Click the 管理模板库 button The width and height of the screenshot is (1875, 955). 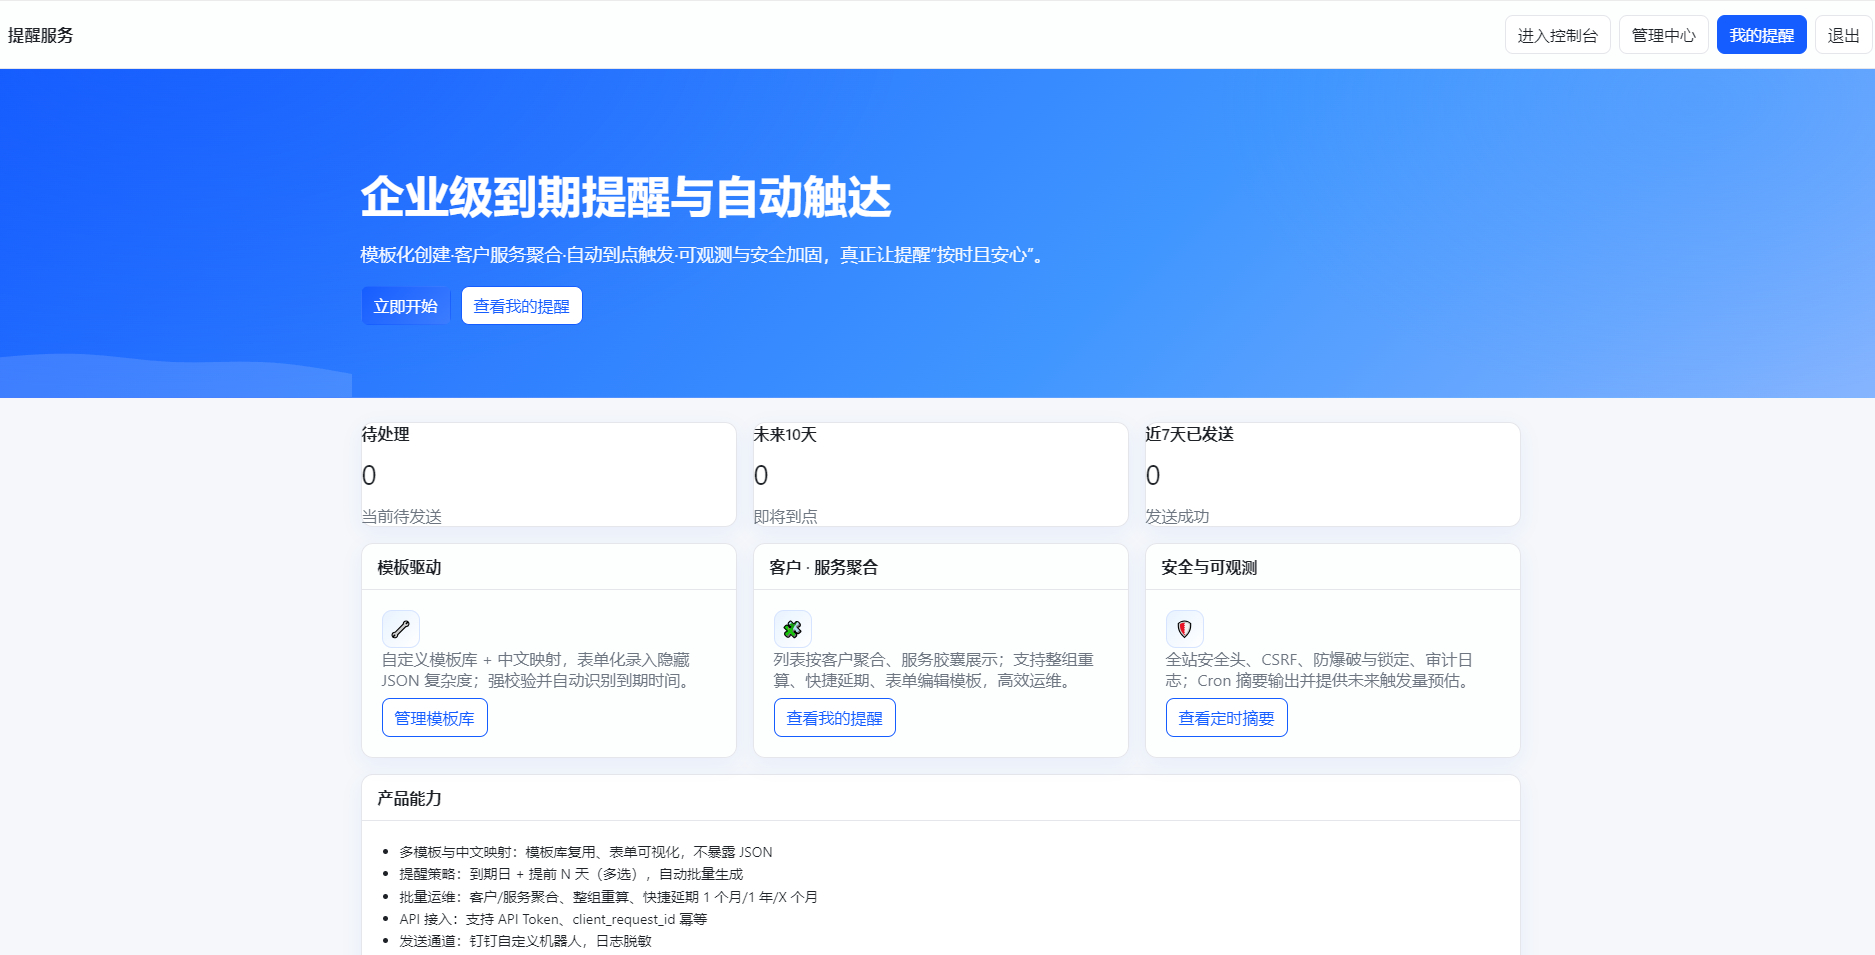(434, 718)
